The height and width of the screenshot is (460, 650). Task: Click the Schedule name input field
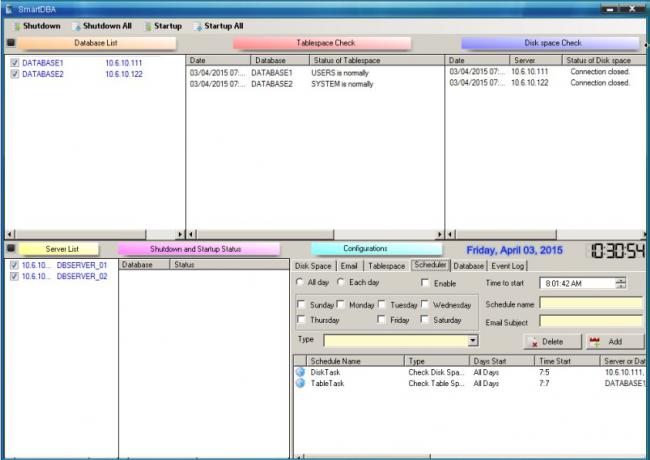pos(591,303)
